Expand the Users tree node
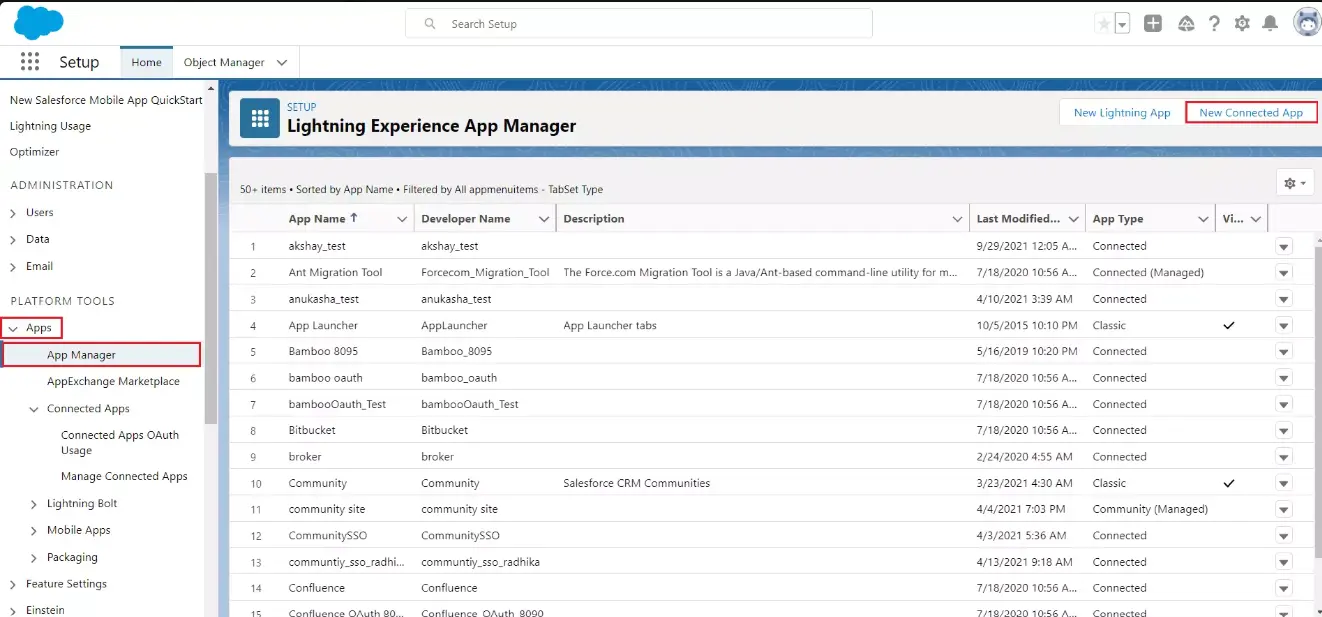The image size is (1322, 617). click(x=13, y=213)
